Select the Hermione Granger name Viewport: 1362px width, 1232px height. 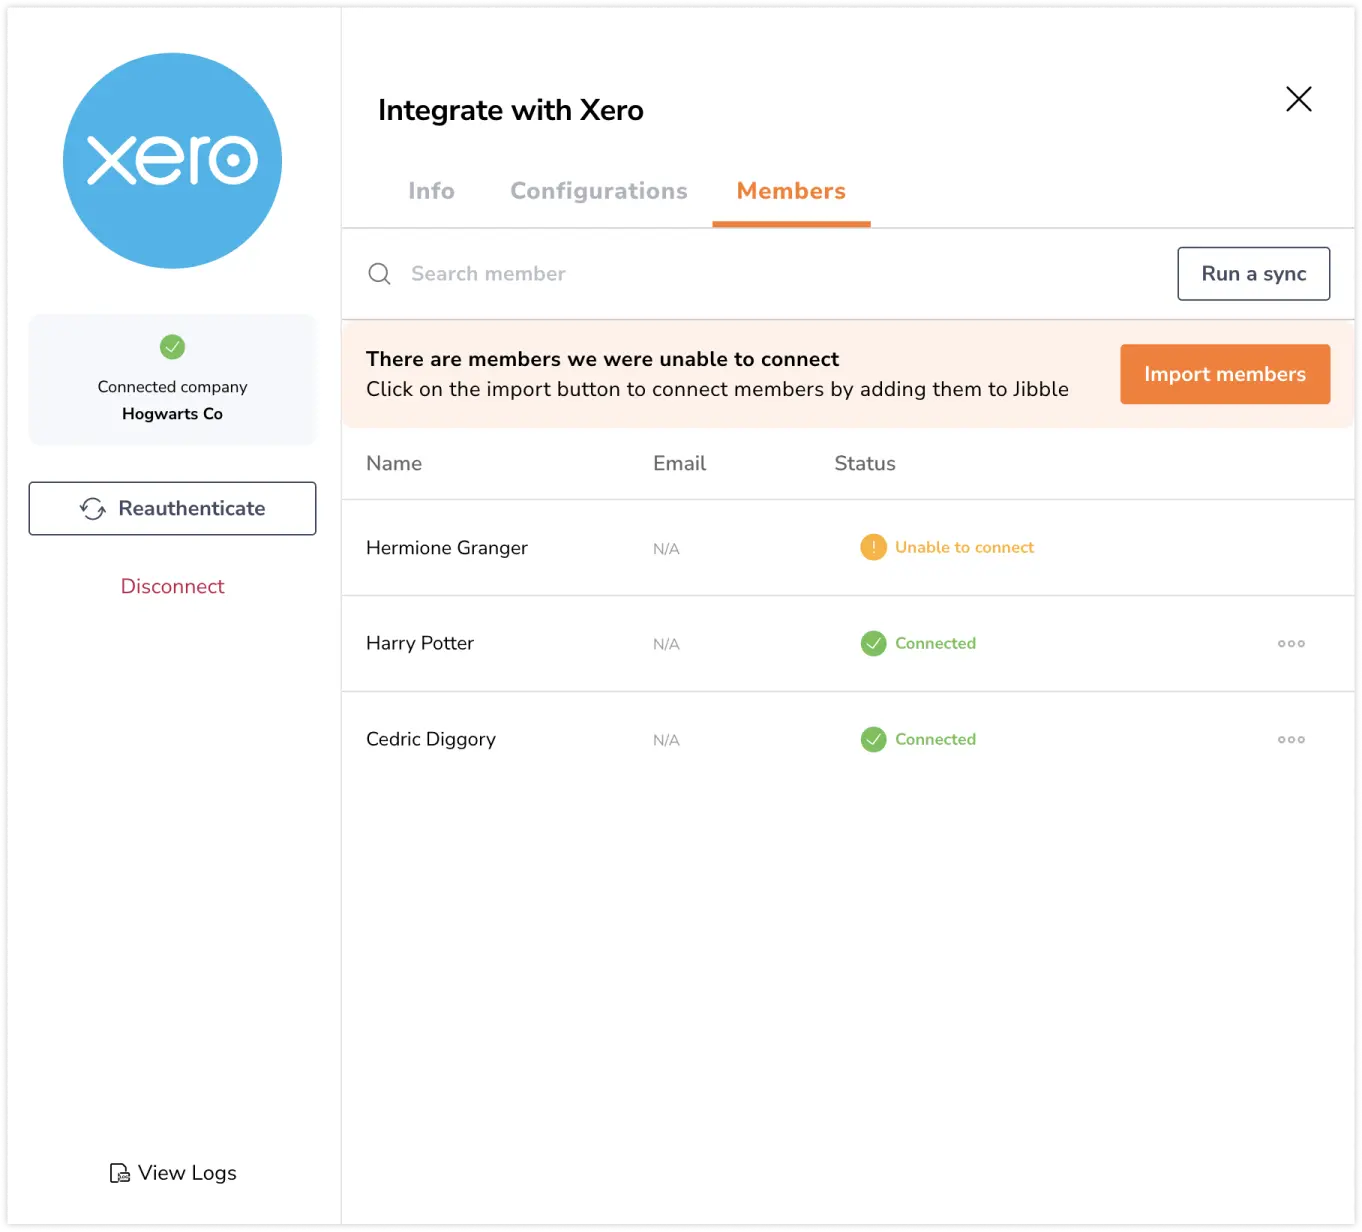447,548
